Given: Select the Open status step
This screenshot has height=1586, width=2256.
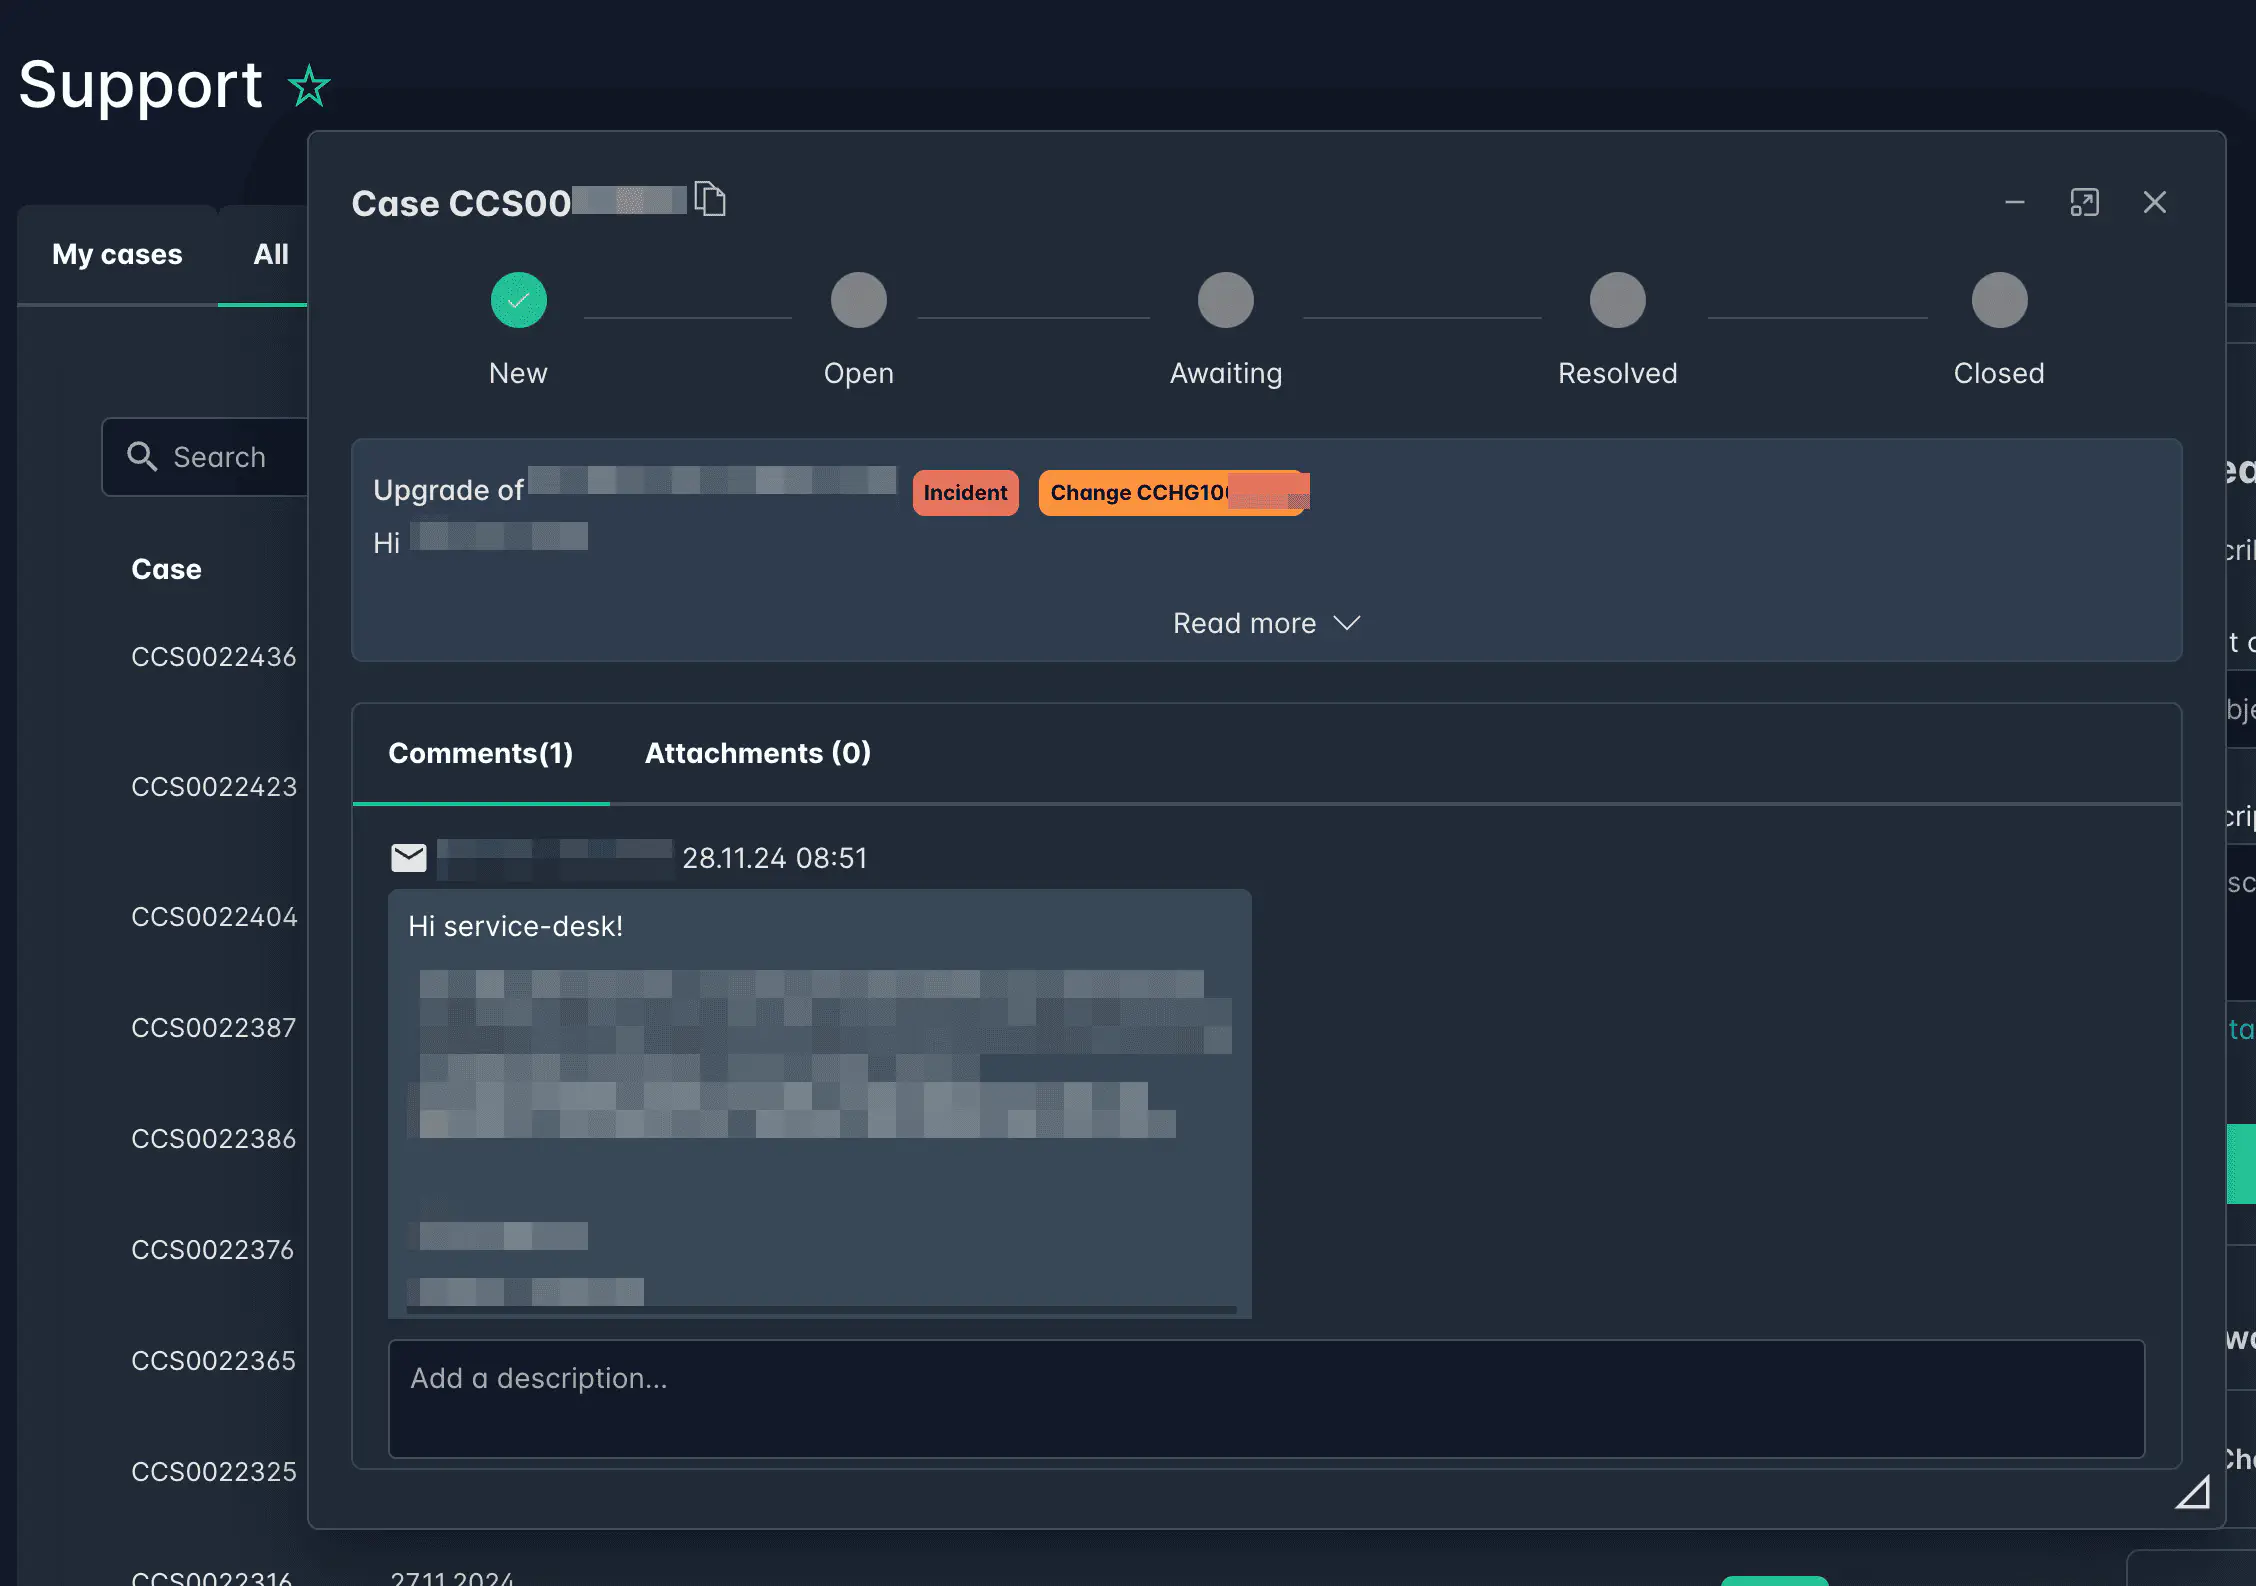Looking at the screenshot, I should point(858,301).
